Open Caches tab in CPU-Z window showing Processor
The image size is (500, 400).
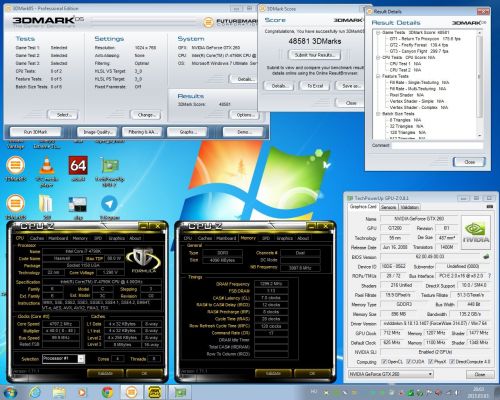tap(37, 238)
